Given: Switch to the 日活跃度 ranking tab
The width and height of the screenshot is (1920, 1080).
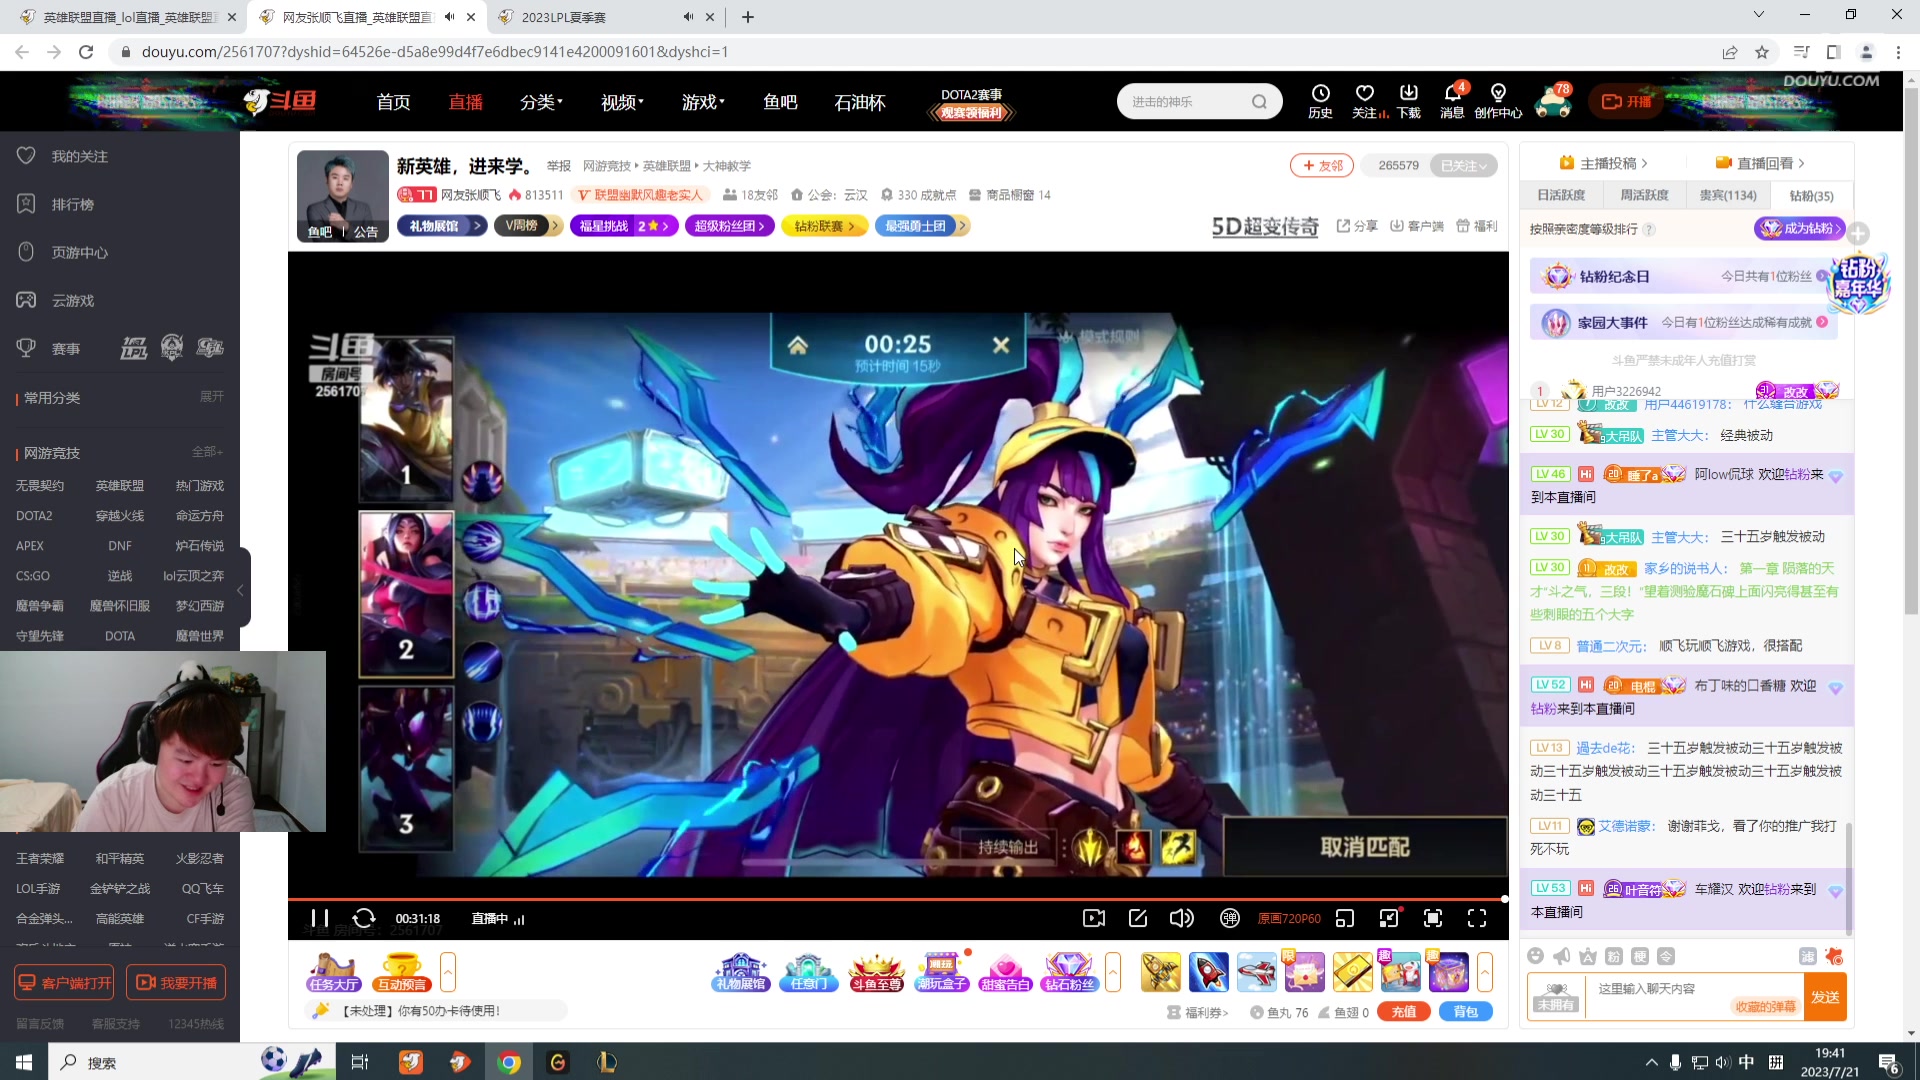Looking at the screenshot, I should coord(1561,195).
